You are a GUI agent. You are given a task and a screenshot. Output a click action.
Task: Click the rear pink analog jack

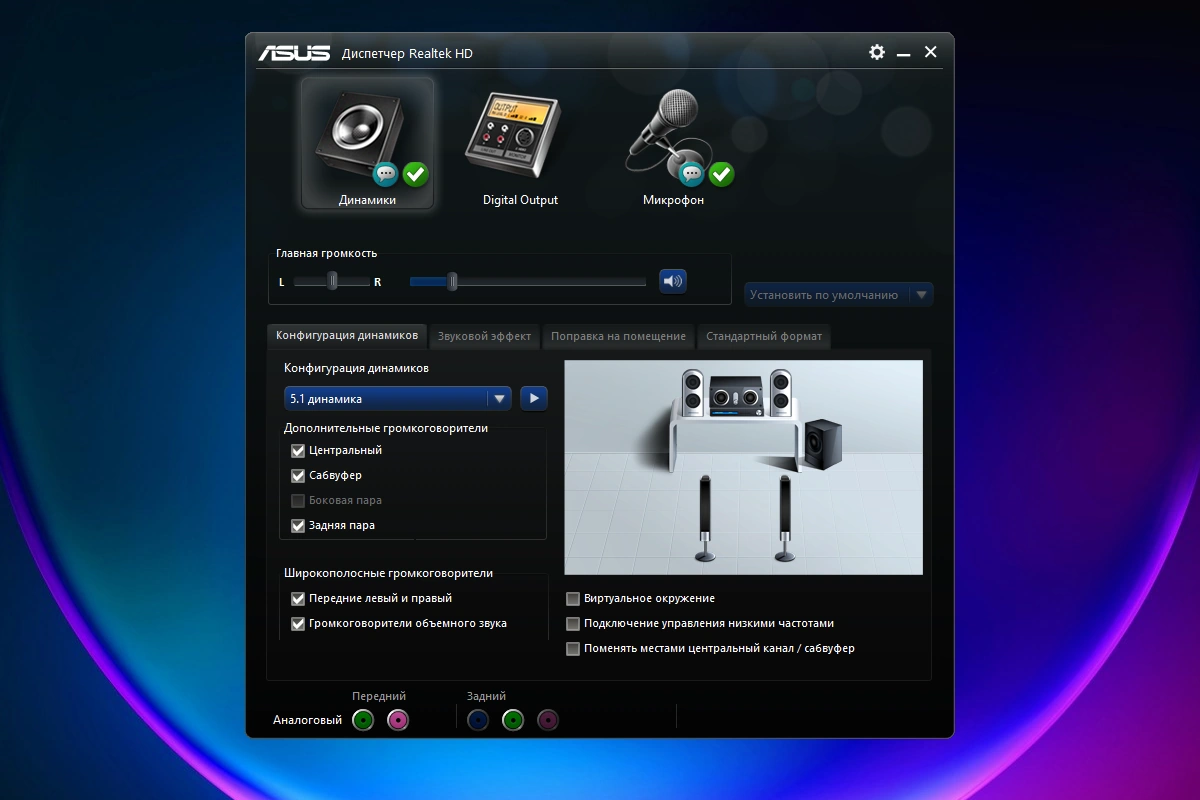(548, 720)
